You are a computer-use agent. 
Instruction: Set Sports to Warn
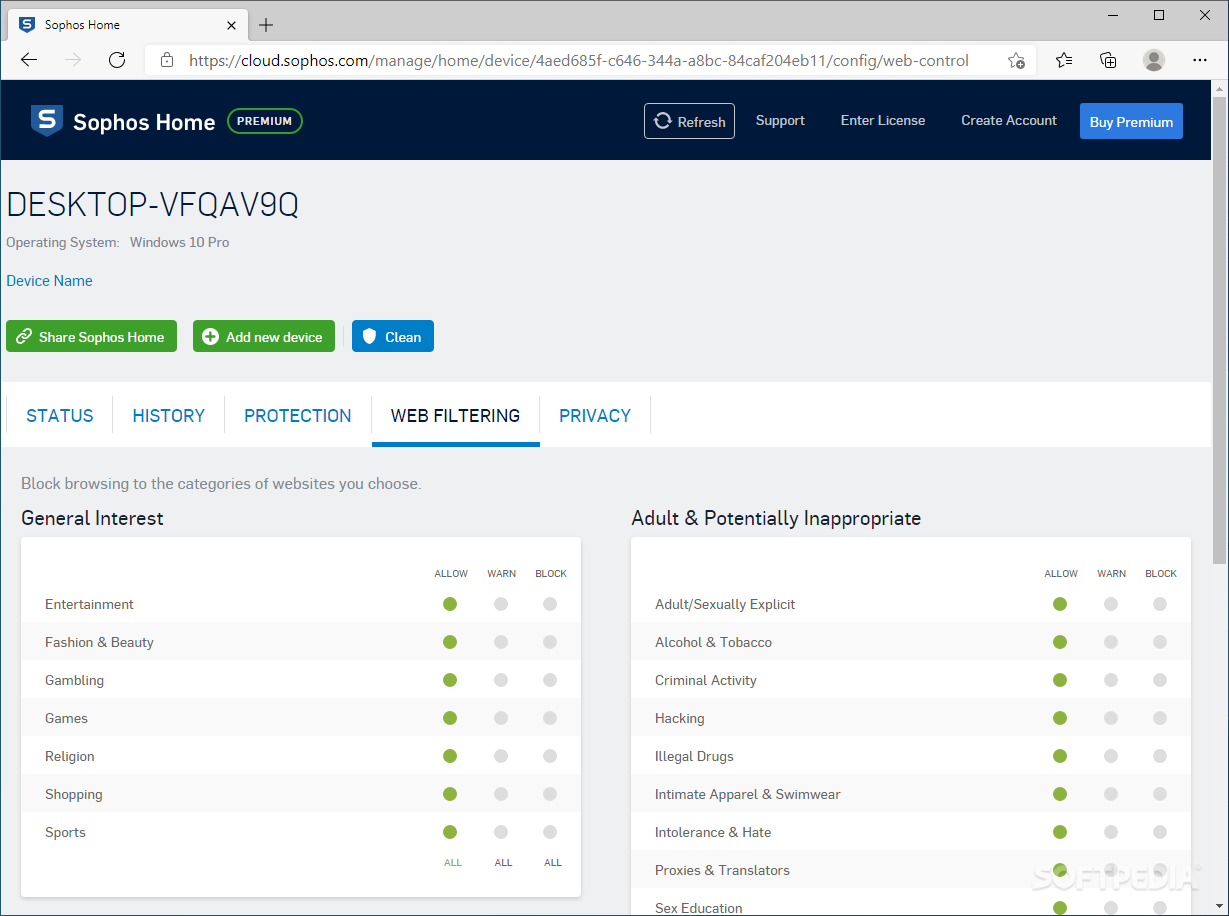coord(501,832)
